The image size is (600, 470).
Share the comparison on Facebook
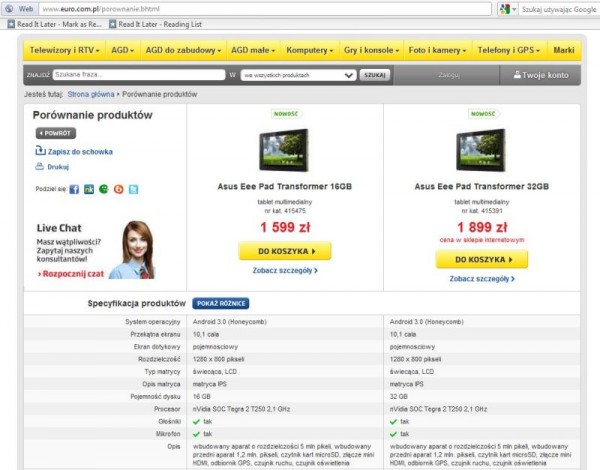click(75, 189)
